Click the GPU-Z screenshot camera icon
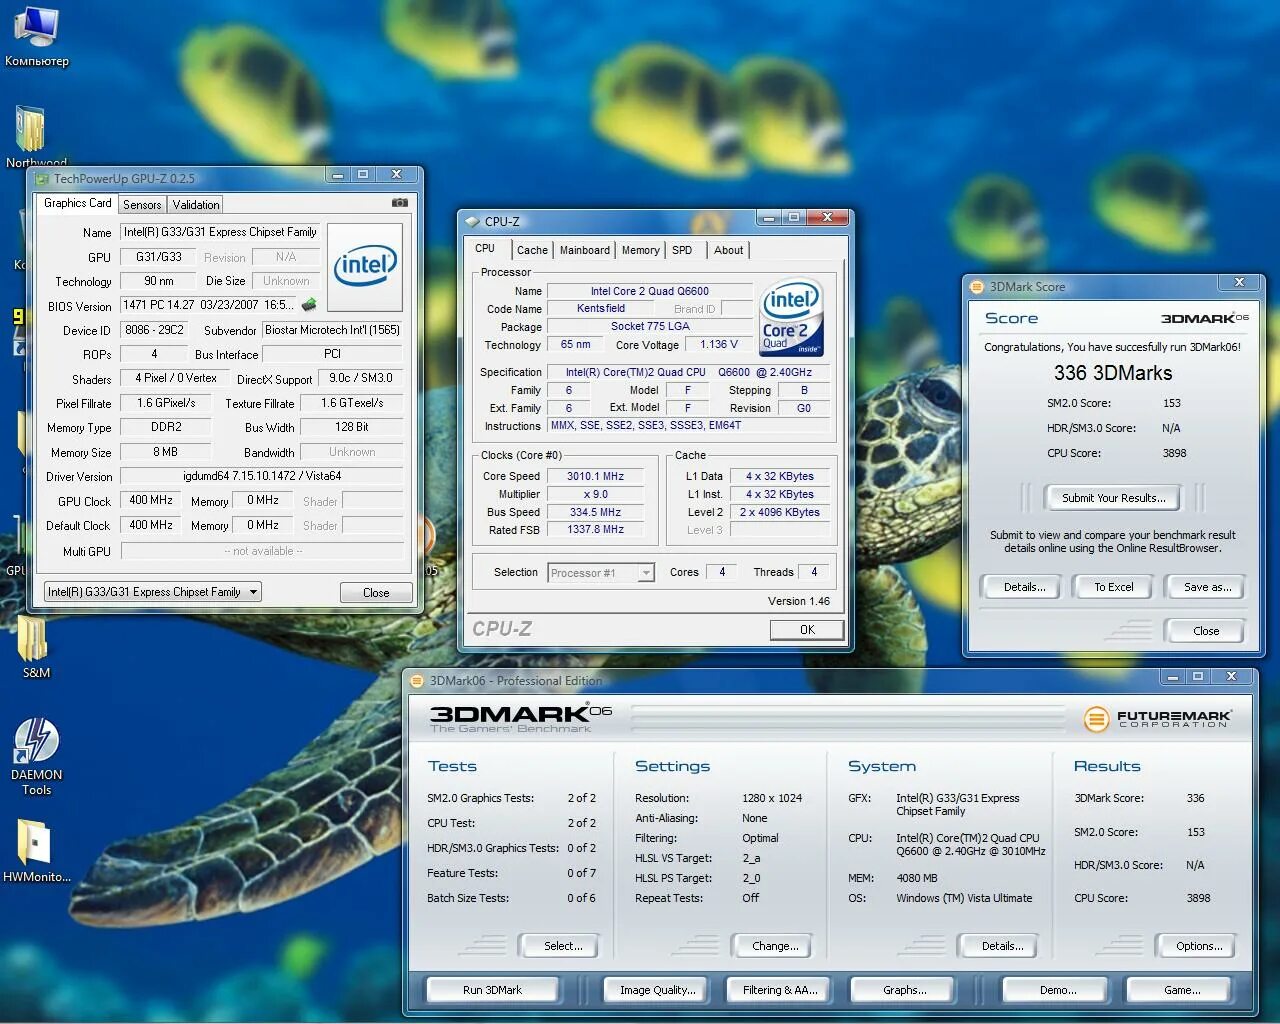 (x=400, y=202)
